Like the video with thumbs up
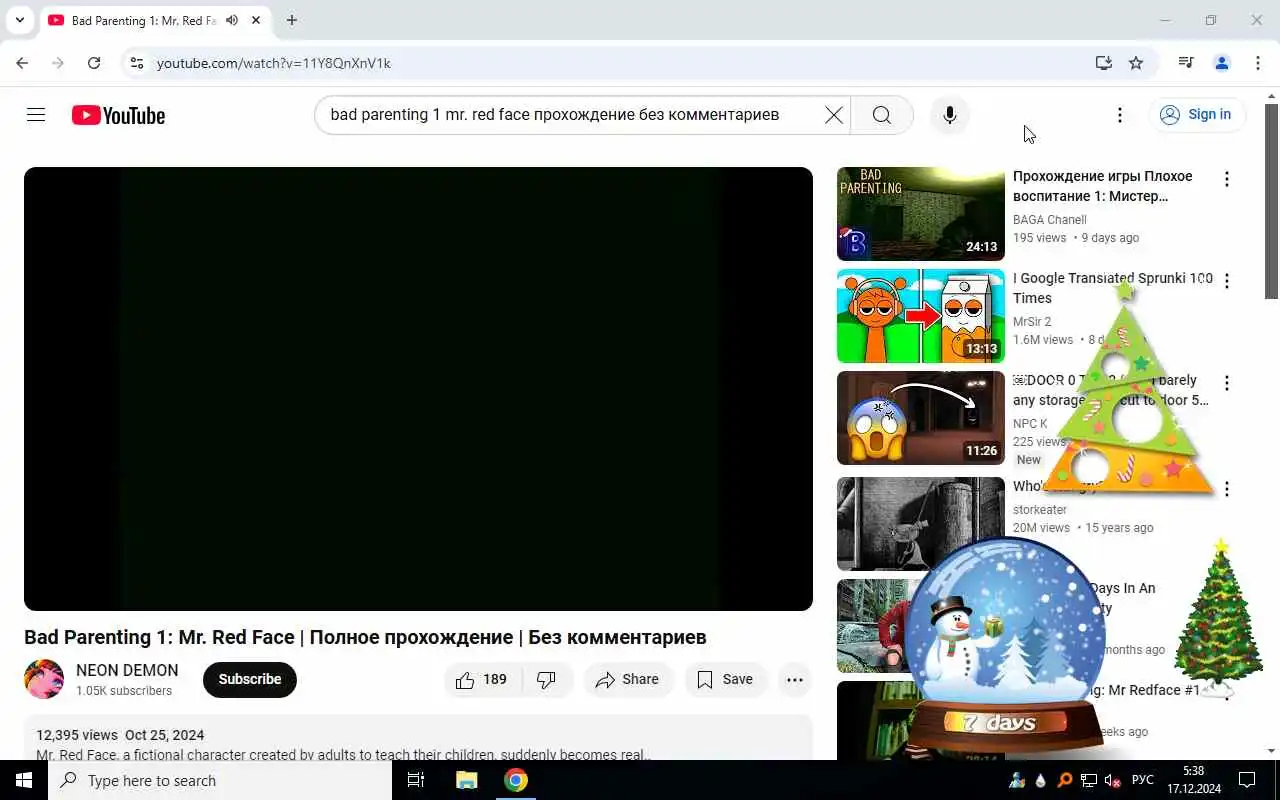The height and width of the screenshot is (800, 1280). (481, 680)
